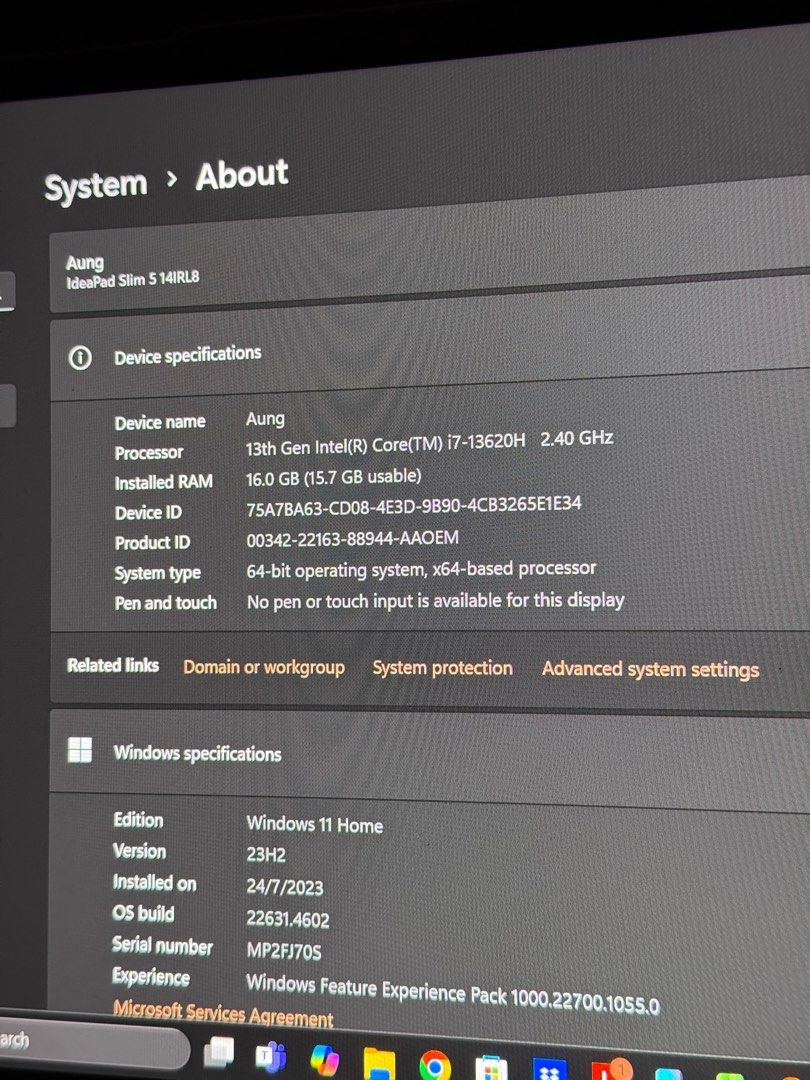Viewport: 810px width, 1080px height.
Task: Click the Related links label
Action: [x=113, y=665]
